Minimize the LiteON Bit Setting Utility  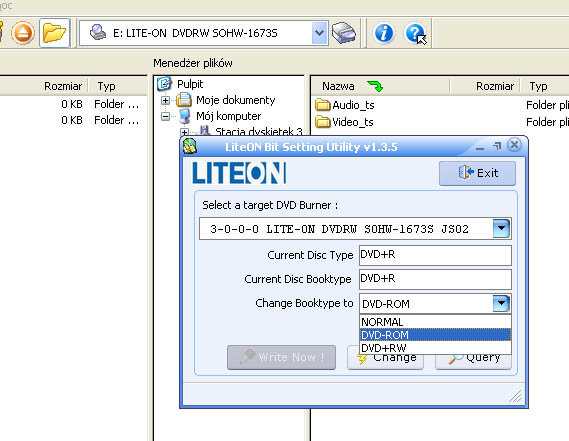click(480, 147)
